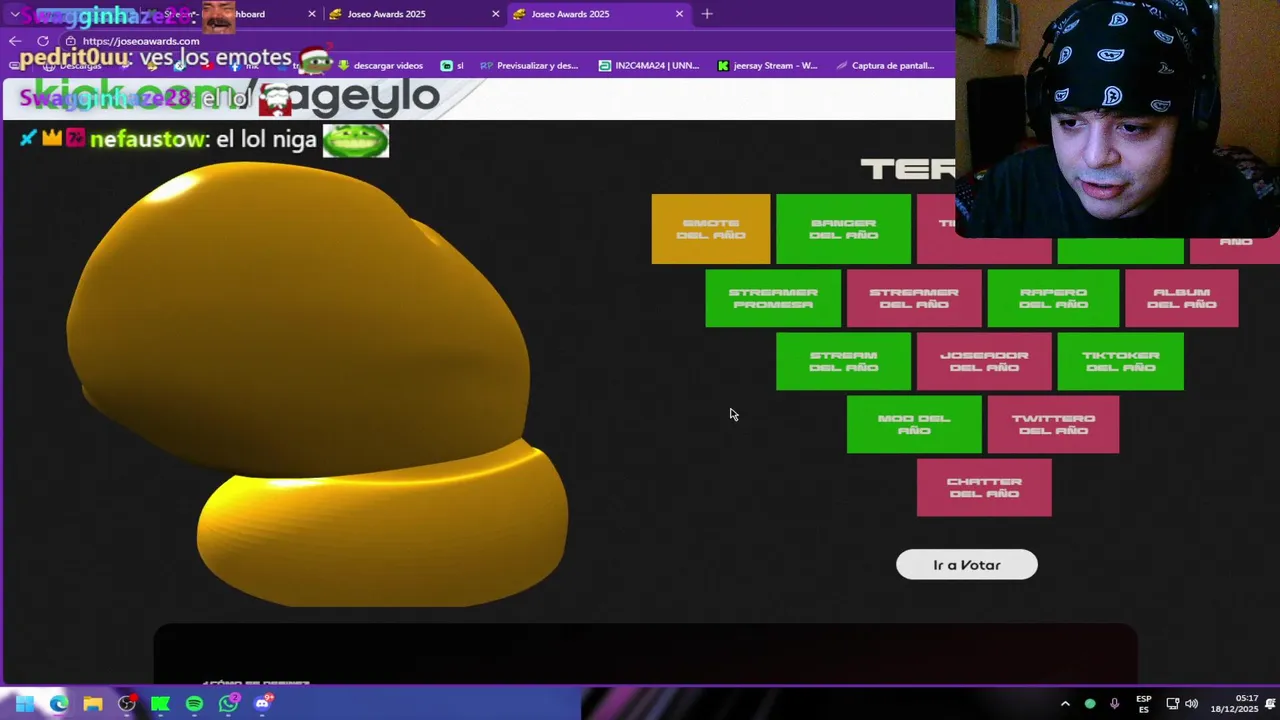Open Microsoft Edge from the taskbar
Image resolution: width=1280 pixels, height=720 pixels.
[59, 704]
